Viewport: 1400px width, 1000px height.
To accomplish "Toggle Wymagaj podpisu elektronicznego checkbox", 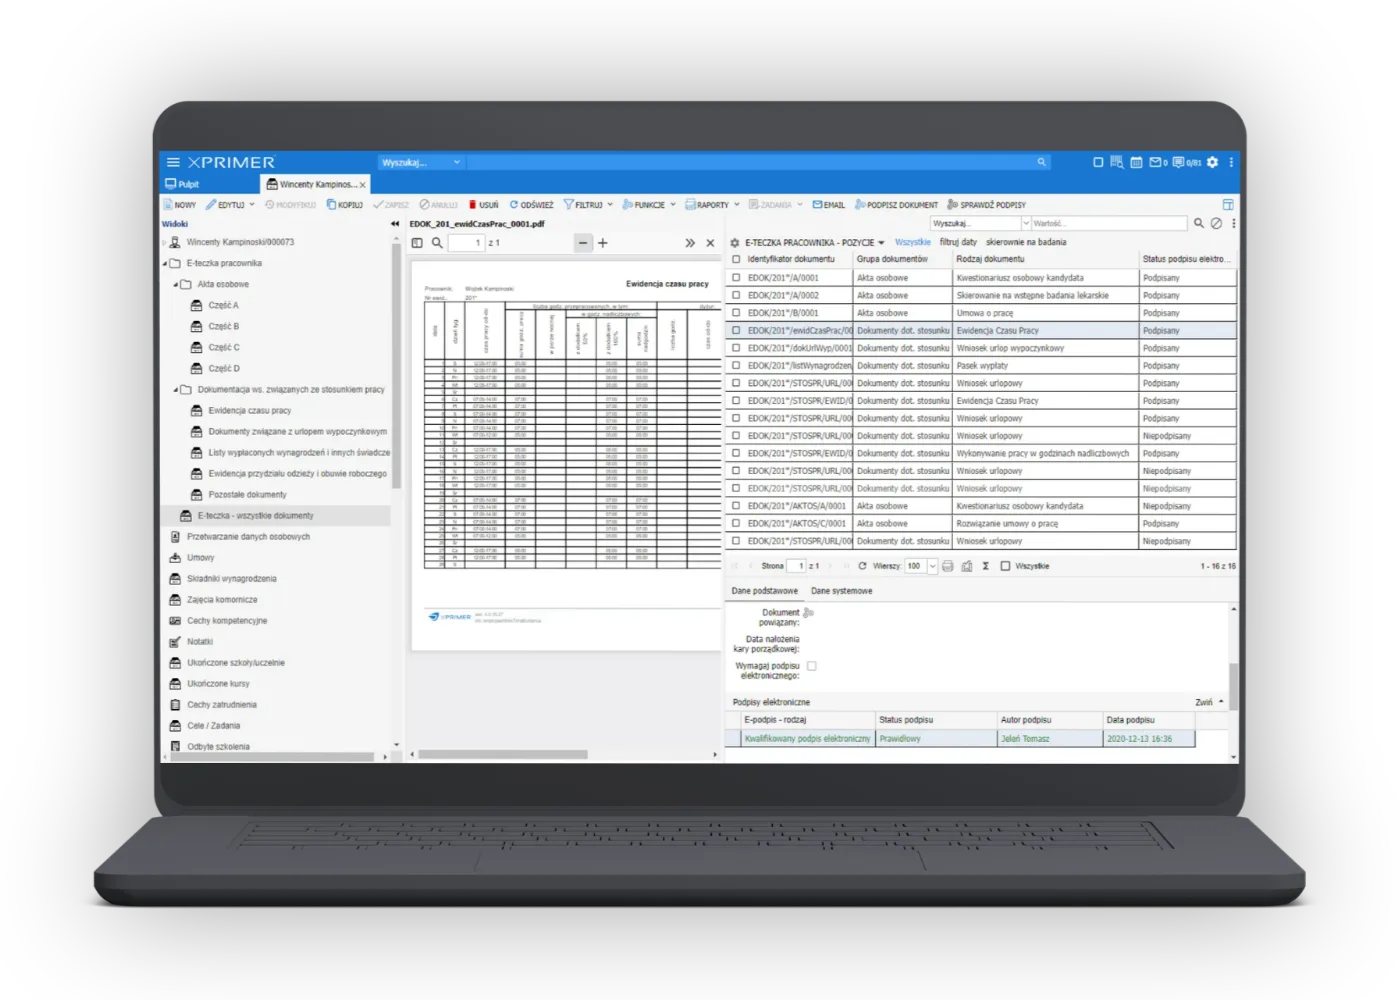I will click(x=811, y=666).
